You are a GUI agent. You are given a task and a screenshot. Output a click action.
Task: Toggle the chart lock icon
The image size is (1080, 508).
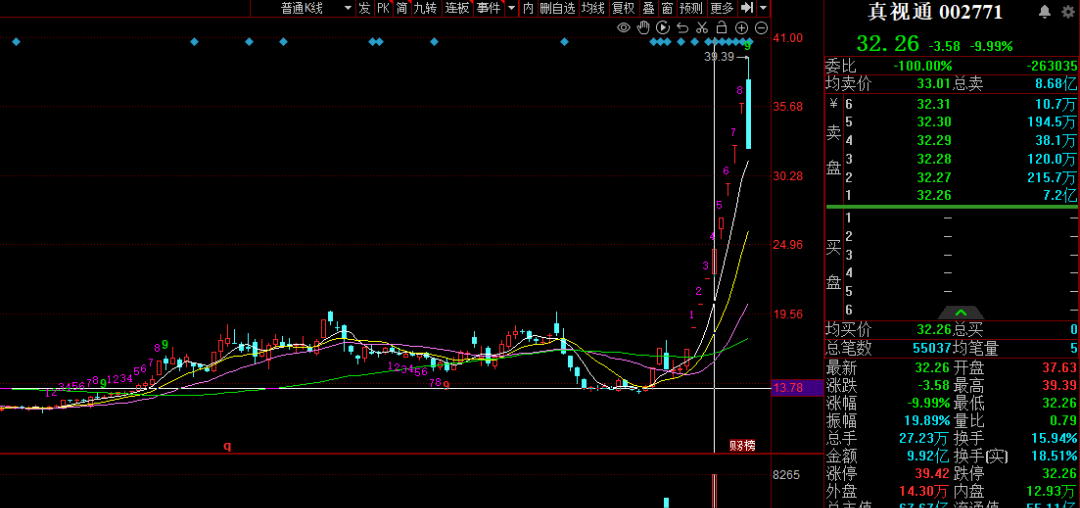[x=722, y=27]
